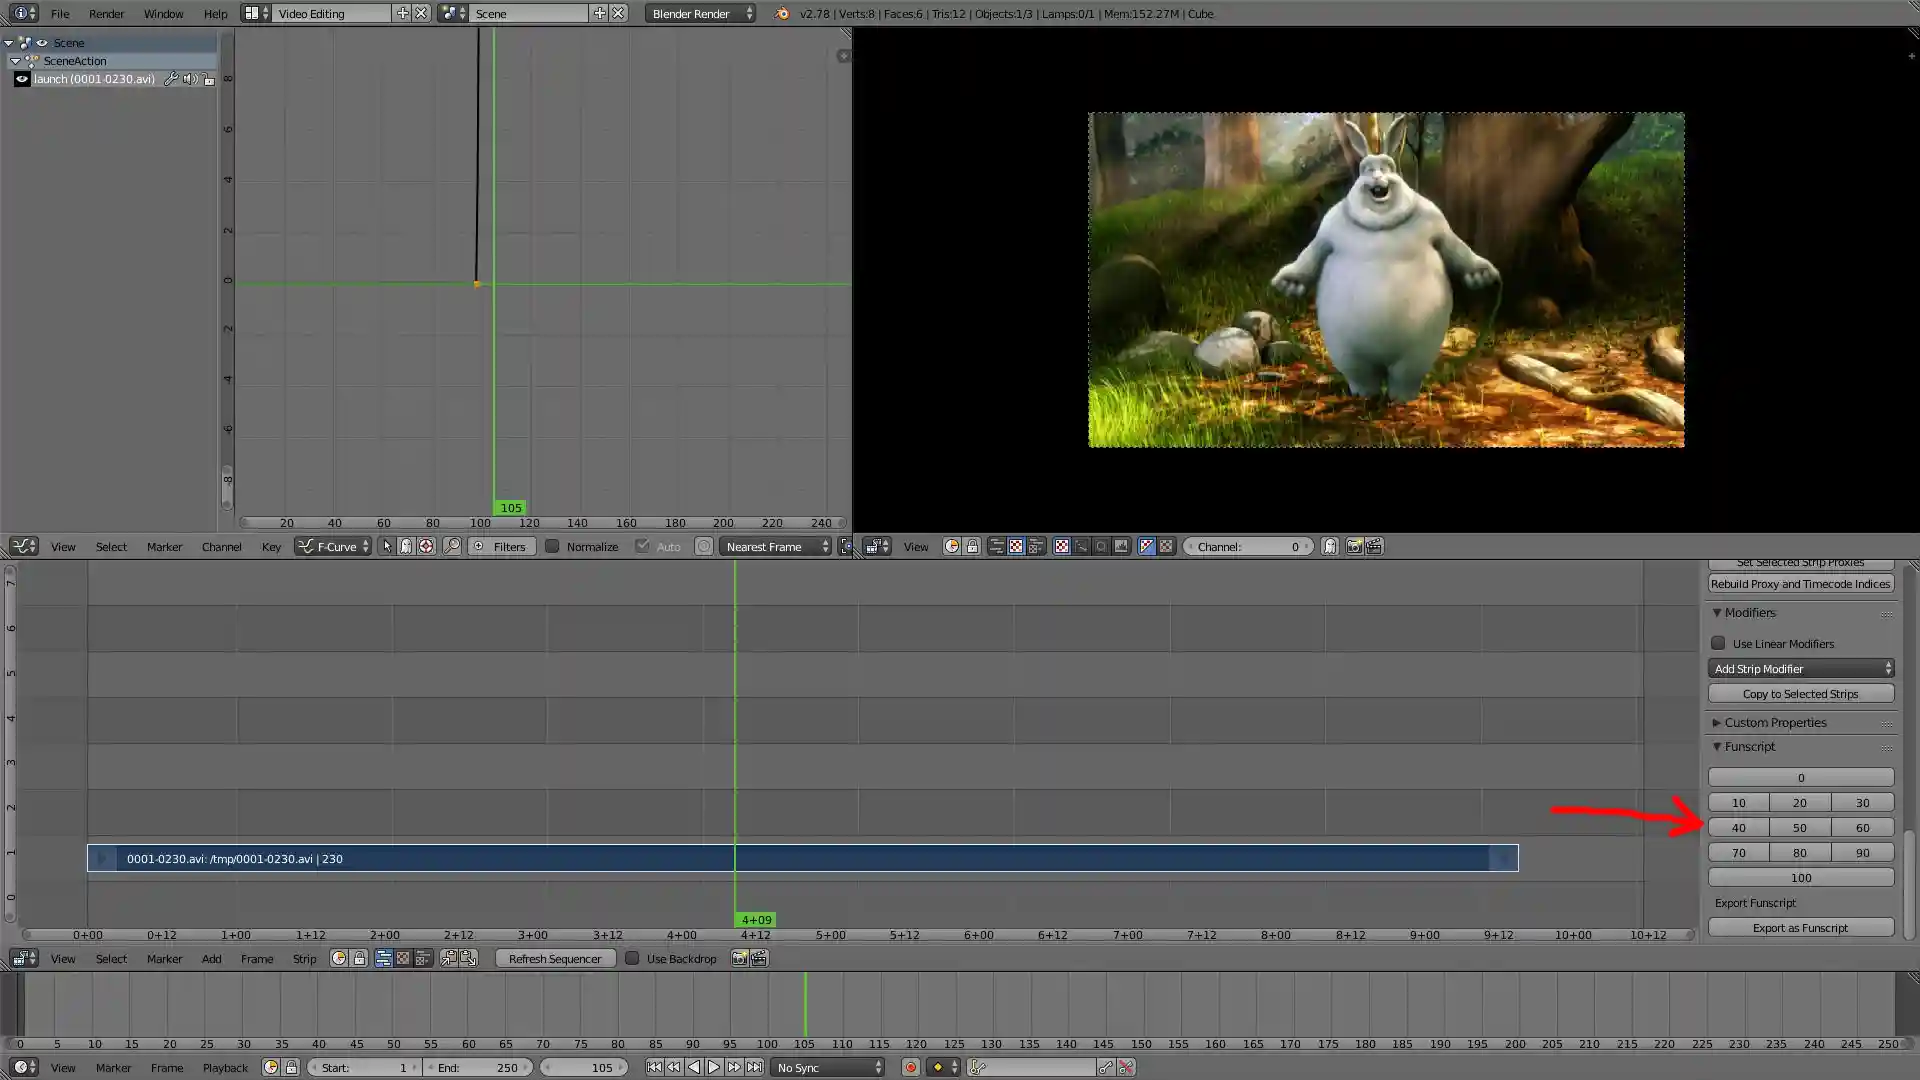Click the magnifier zoom icon in graph header
The width and height of the screenshot is (1920, 1080).
pyautogui.click(x=452, y=546)
